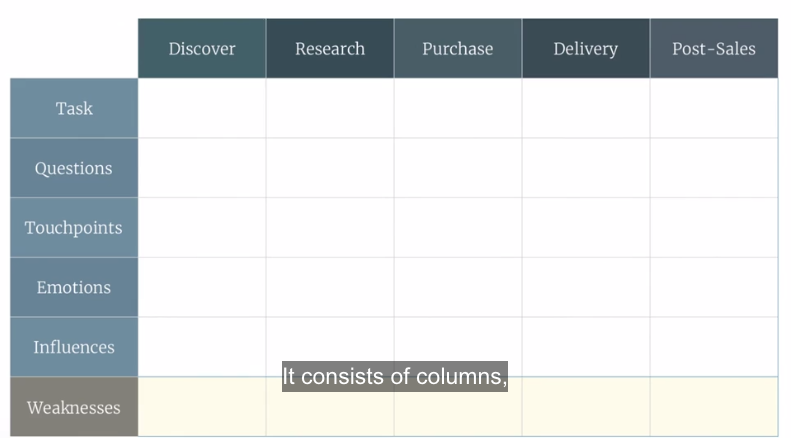Click the Post-Sales column header
The width and height of the screenshot is (791, 438).
tap(714, 48)
